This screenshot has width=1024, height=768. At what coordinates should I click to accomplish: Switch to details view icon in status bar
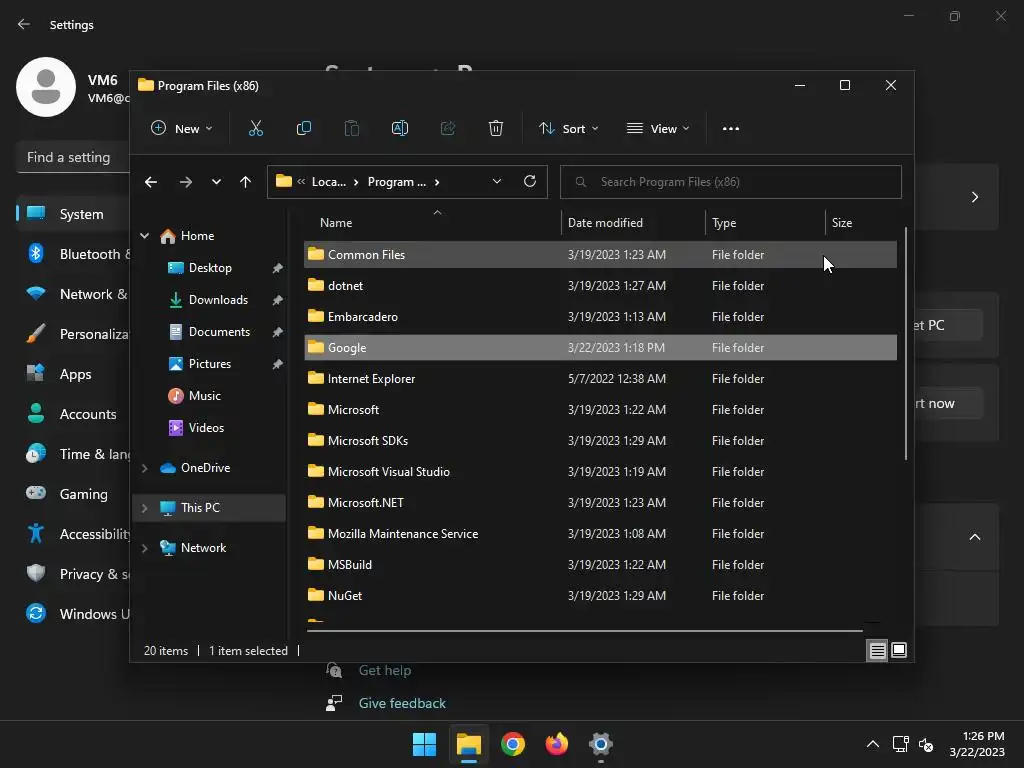tap(877, 650)
